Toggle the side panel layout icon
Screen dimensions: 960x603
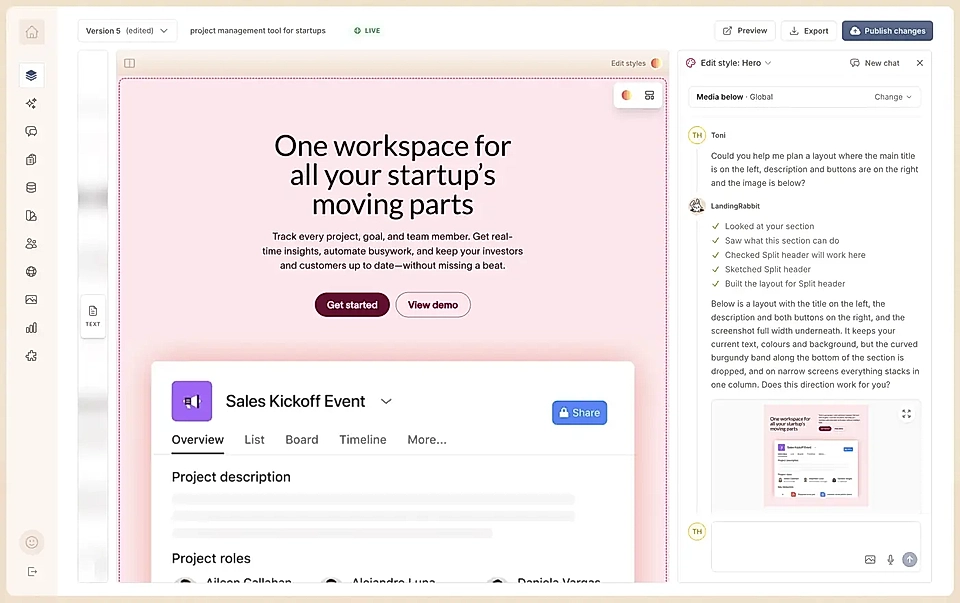[129, 63]
